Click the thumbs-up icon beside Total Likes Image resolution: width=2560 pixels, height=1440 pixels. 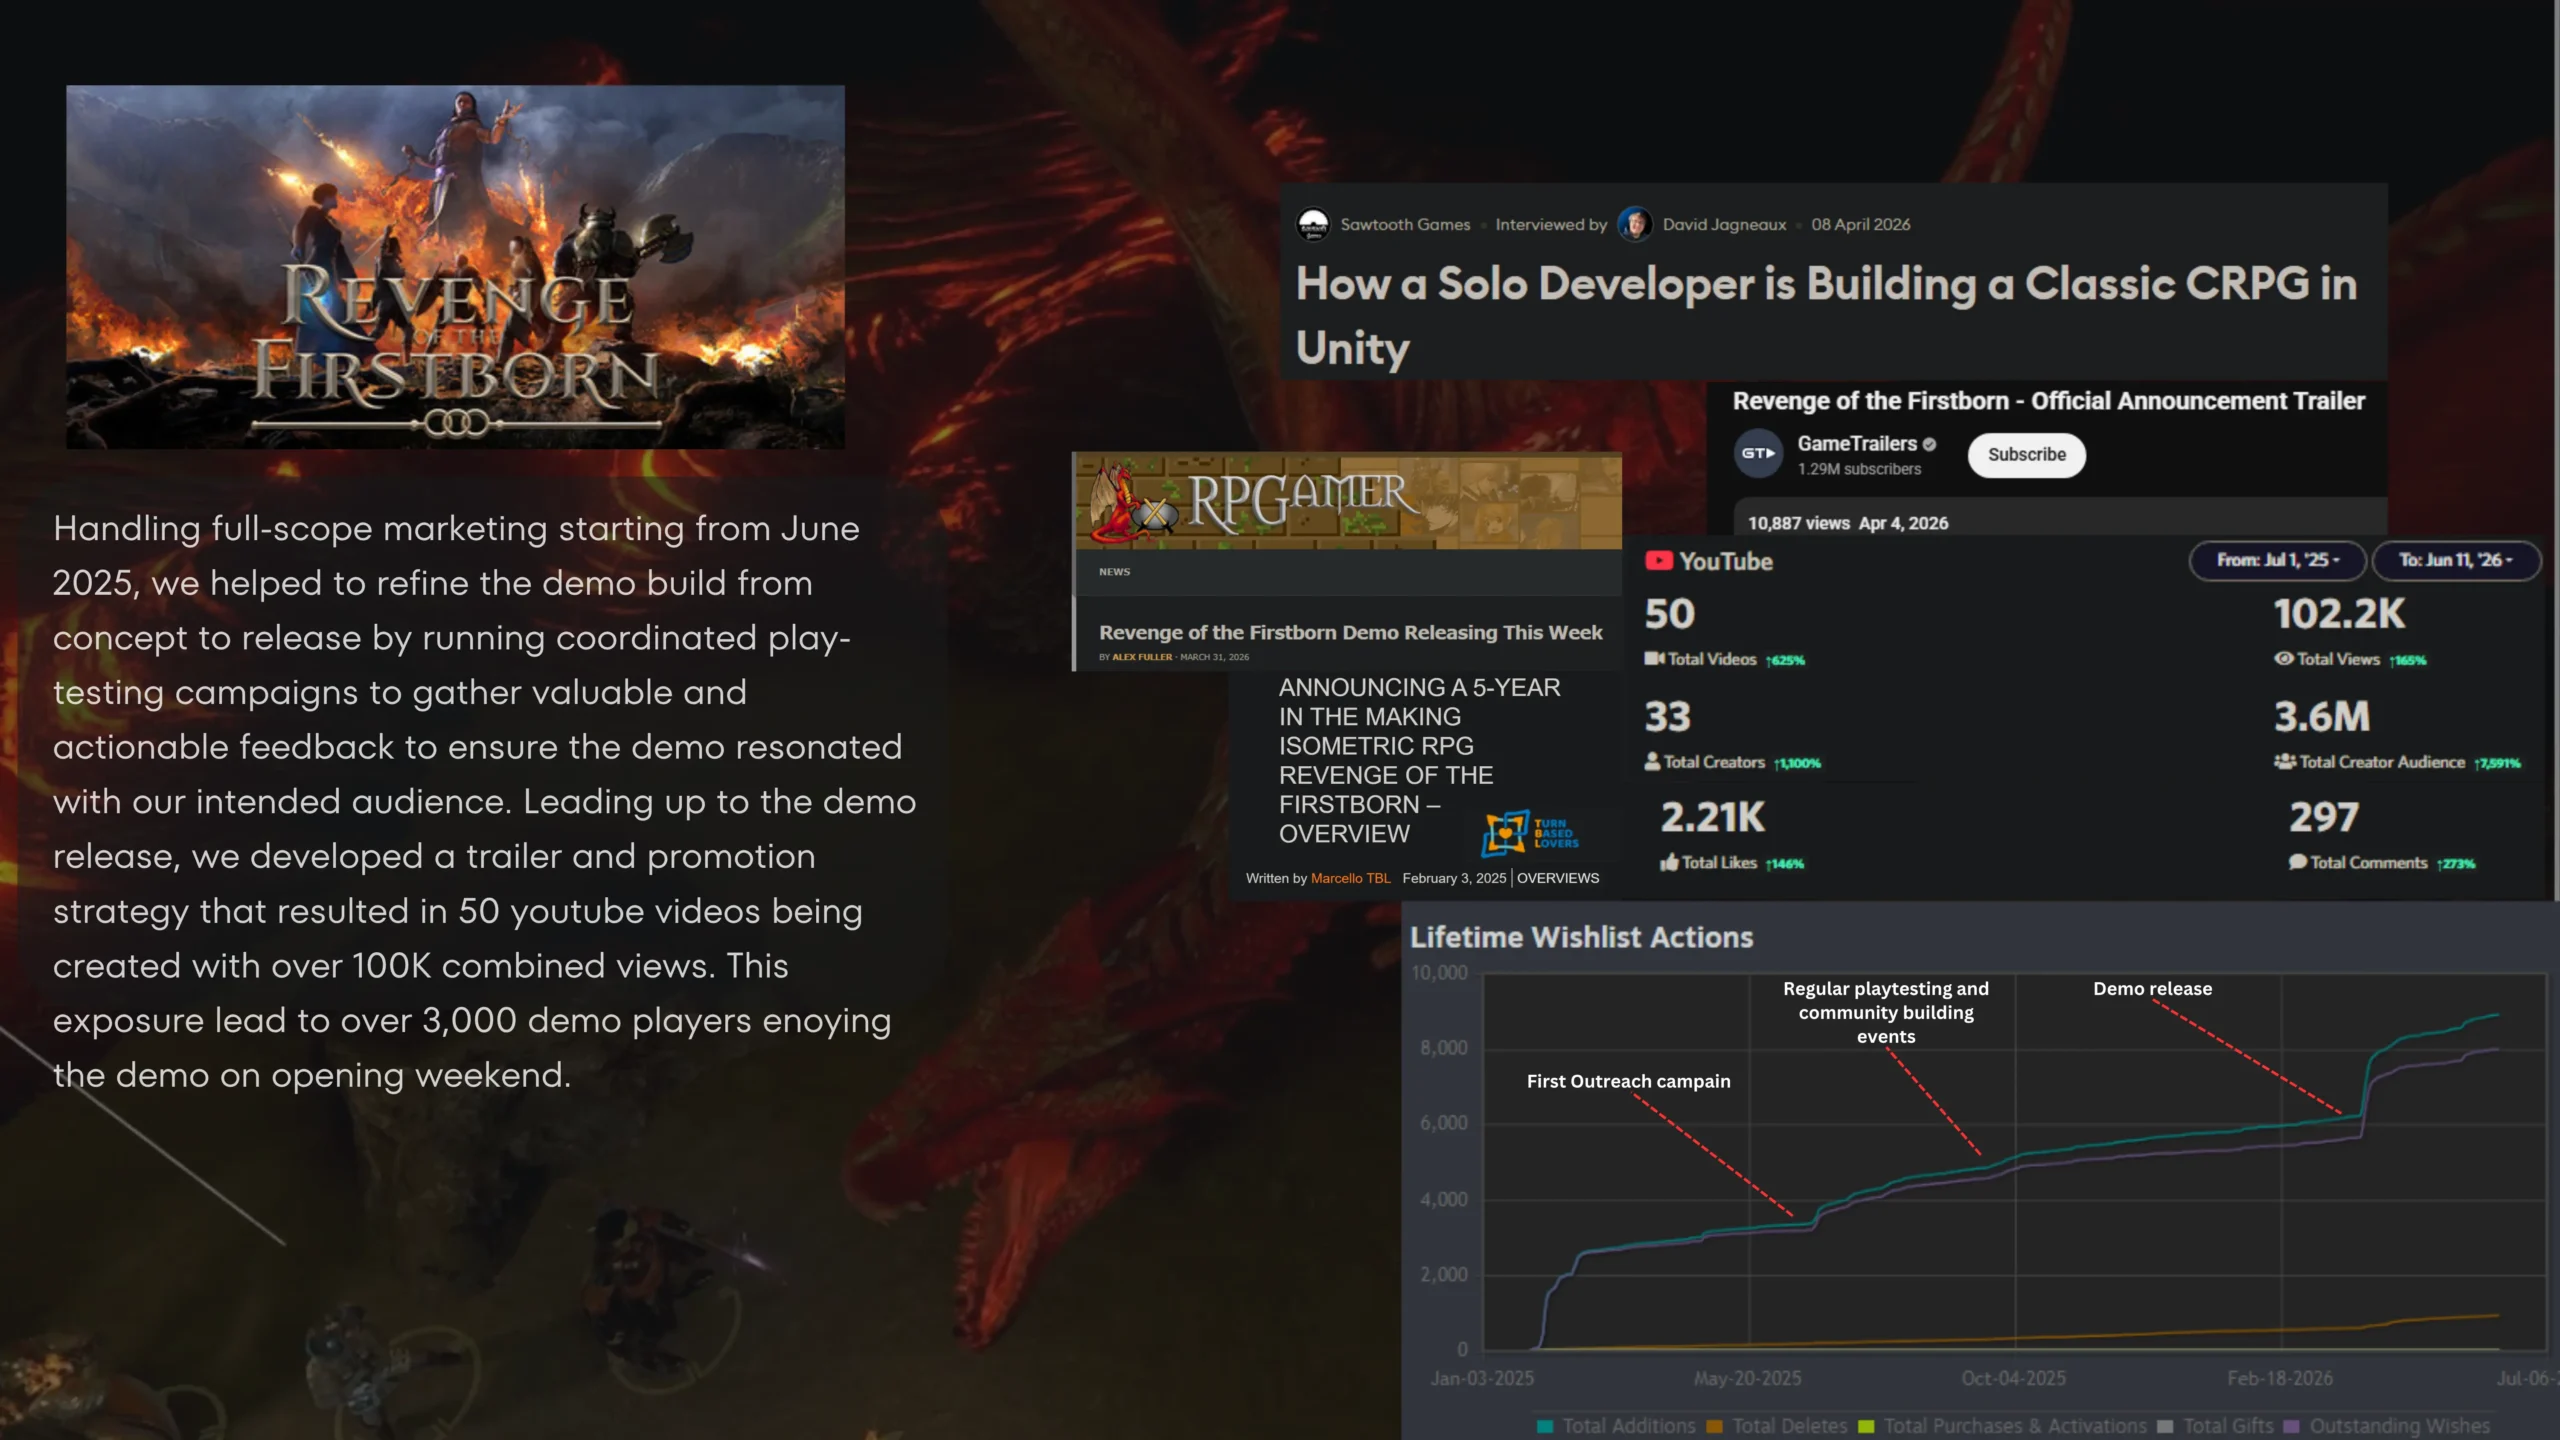1669,862
